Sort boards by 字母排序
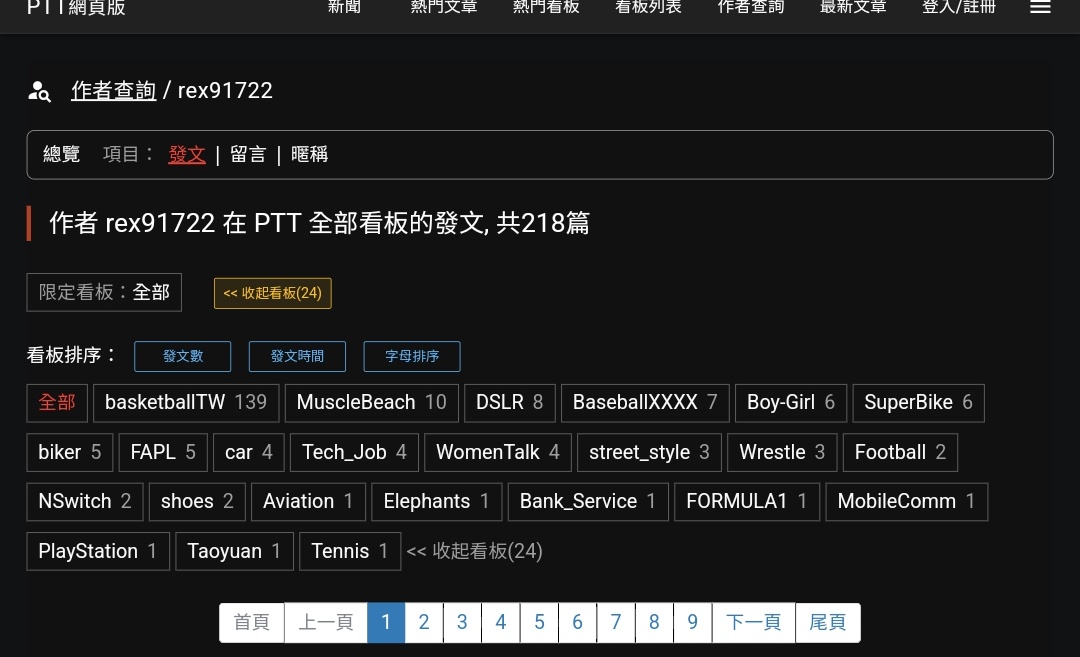The width and height of the screenshot is (1080, 657). point(412,356)
